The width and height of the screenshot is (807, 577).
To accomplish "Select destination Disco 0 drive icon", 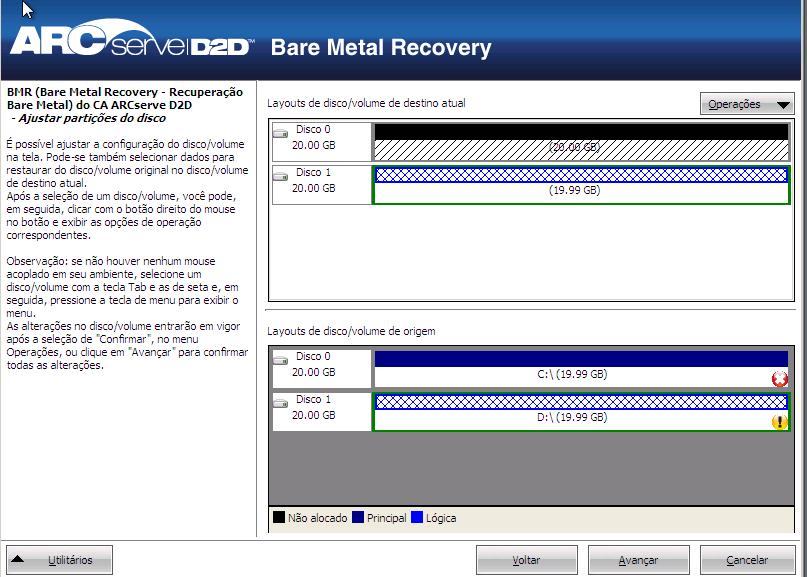I will 280,133.
